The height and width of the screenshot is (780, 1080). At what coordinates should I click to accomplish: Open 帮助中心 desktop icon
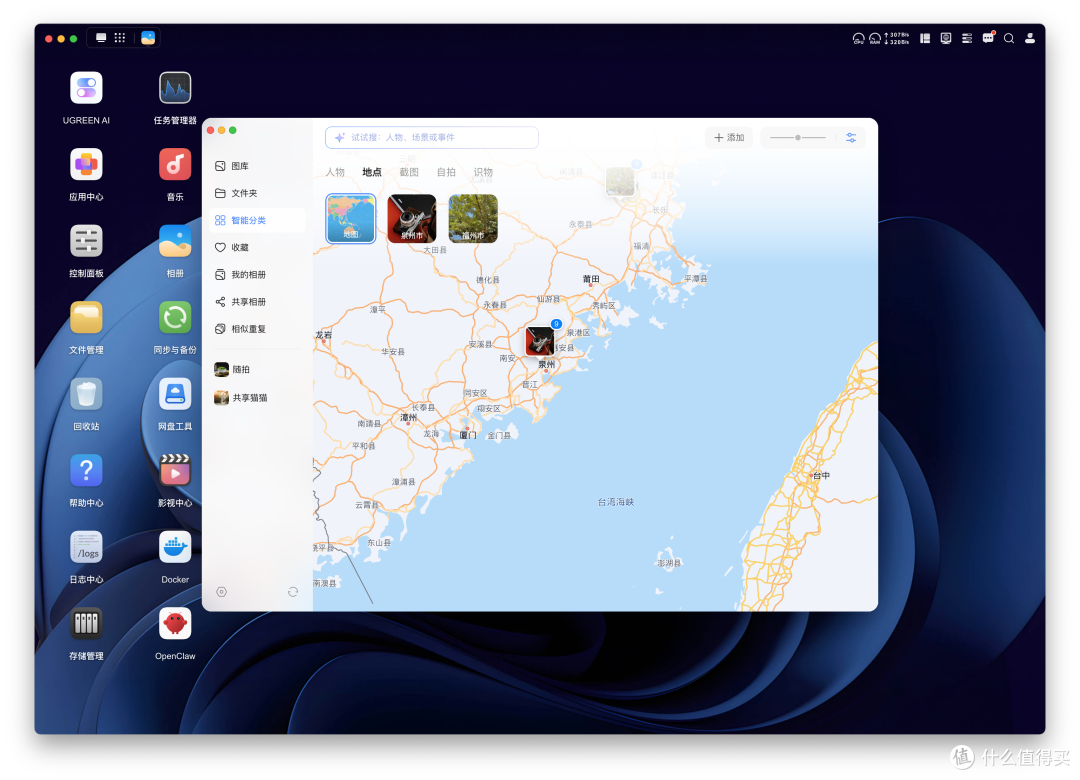point(86,471)
